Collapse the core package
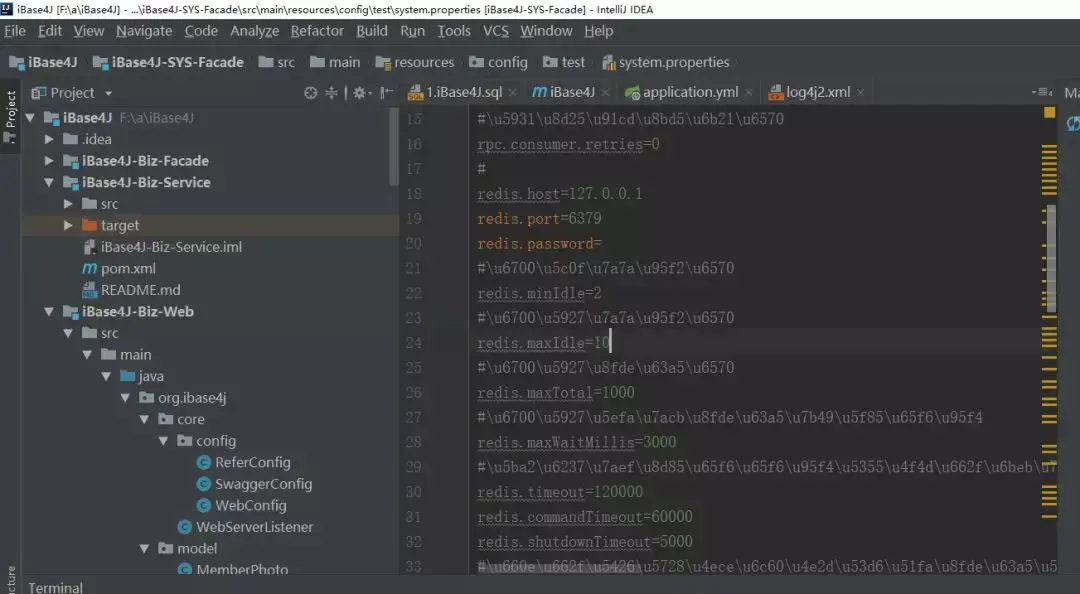 (x=144, y=419)
